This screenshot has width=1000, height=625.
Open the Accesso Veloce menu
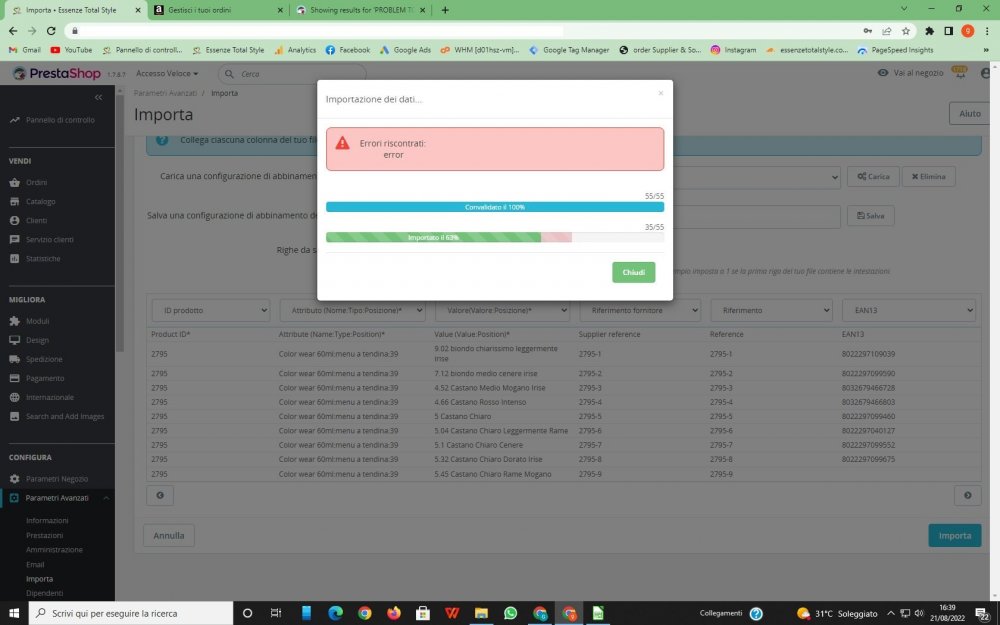tap(166, 73)
